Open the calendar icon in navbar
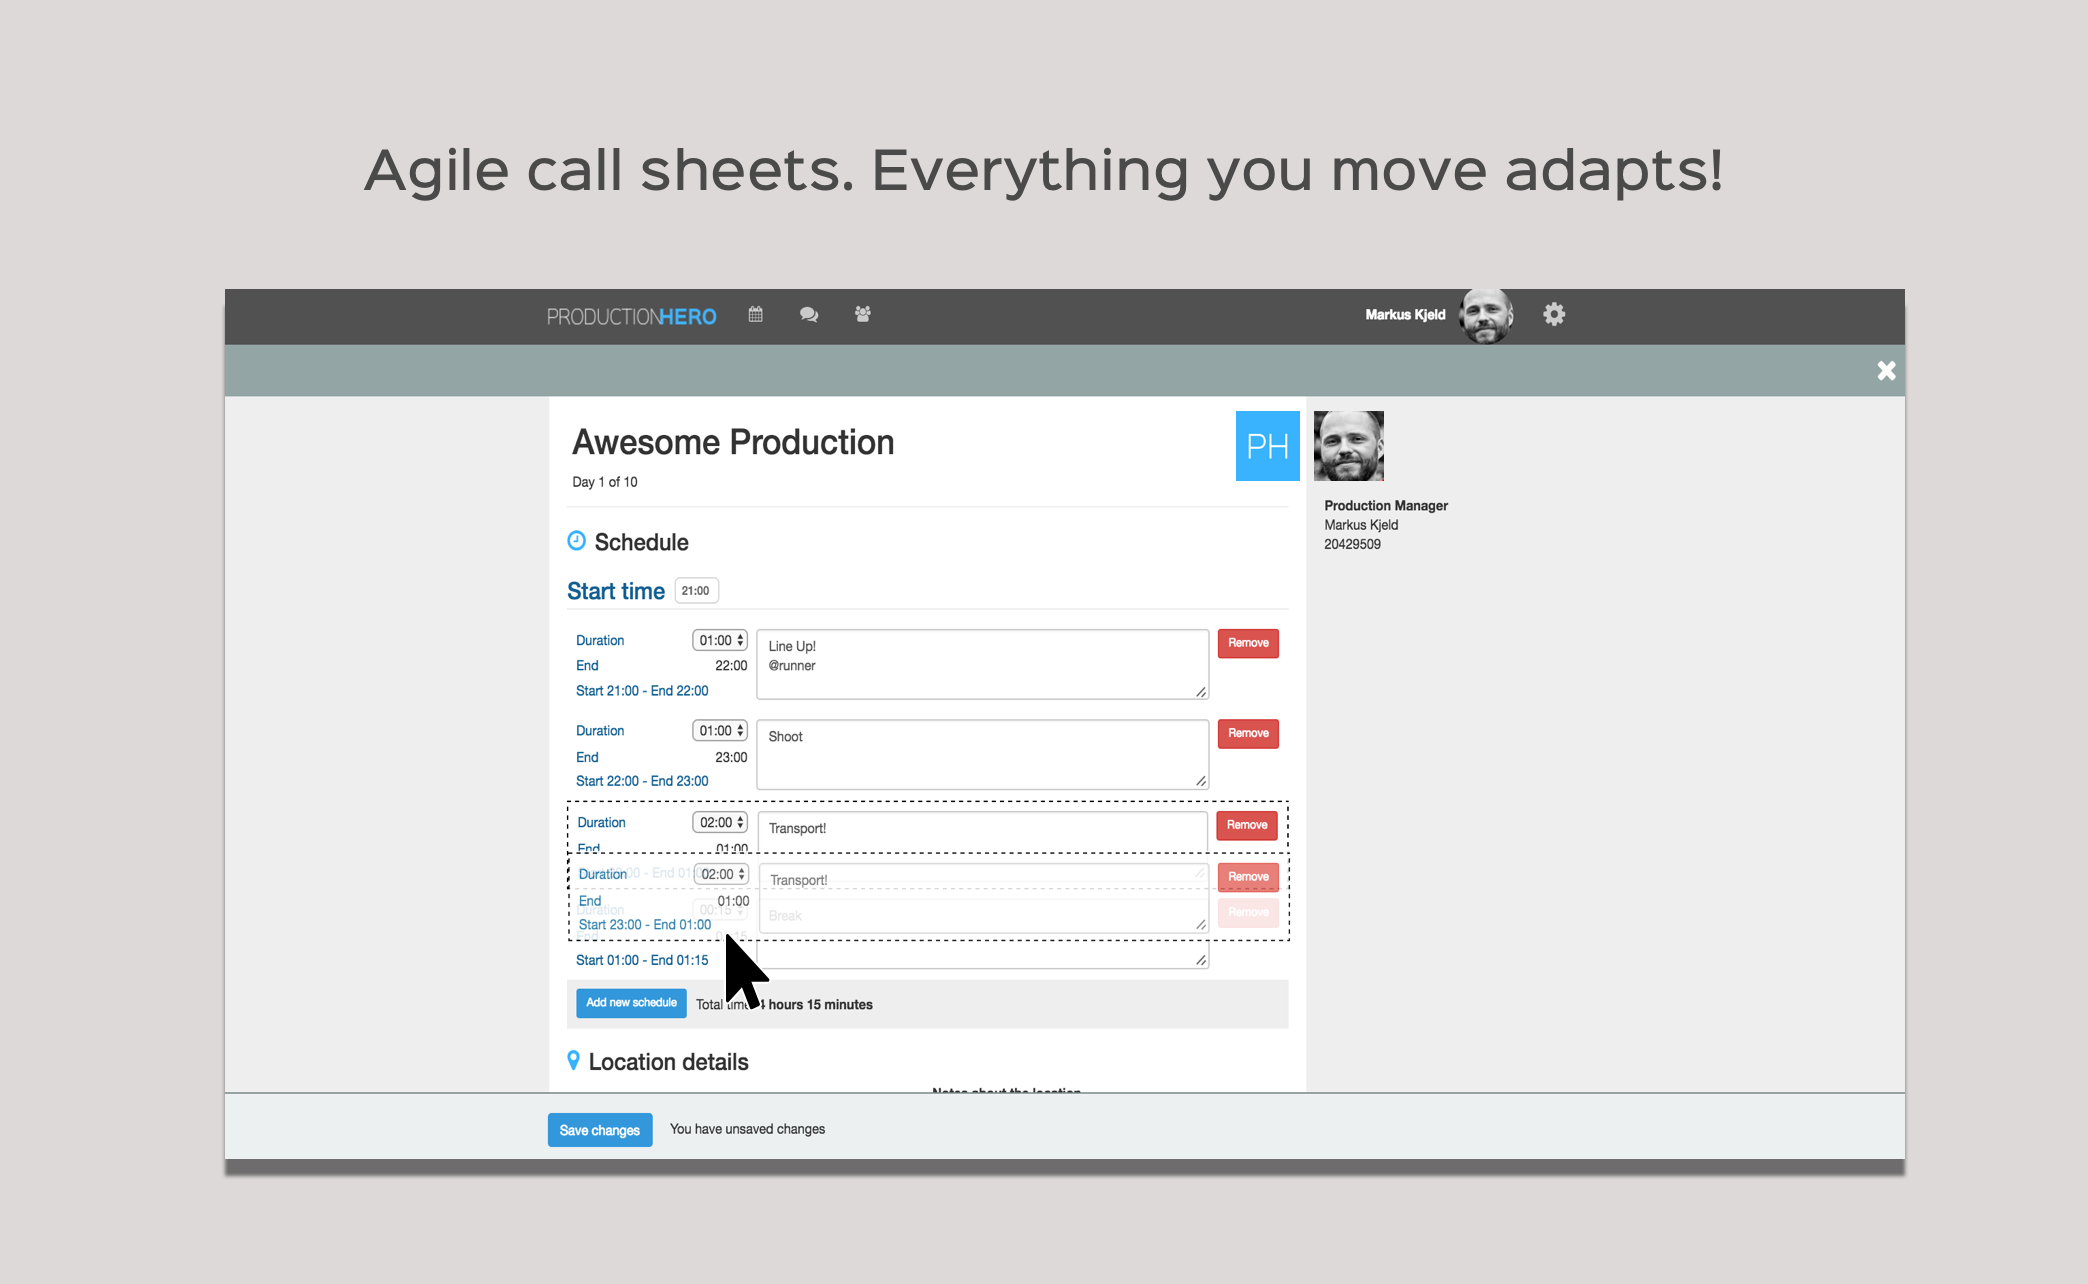2088x1284 pixels. (755, 314)
